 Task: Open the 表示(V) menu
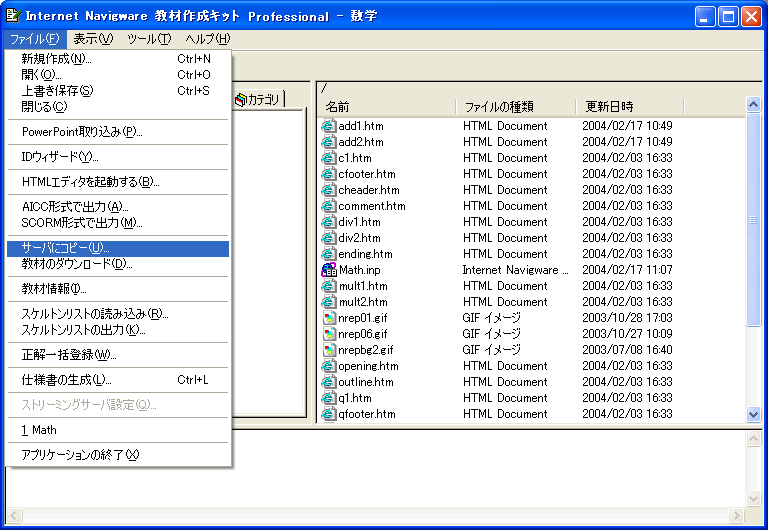point(93,39)
